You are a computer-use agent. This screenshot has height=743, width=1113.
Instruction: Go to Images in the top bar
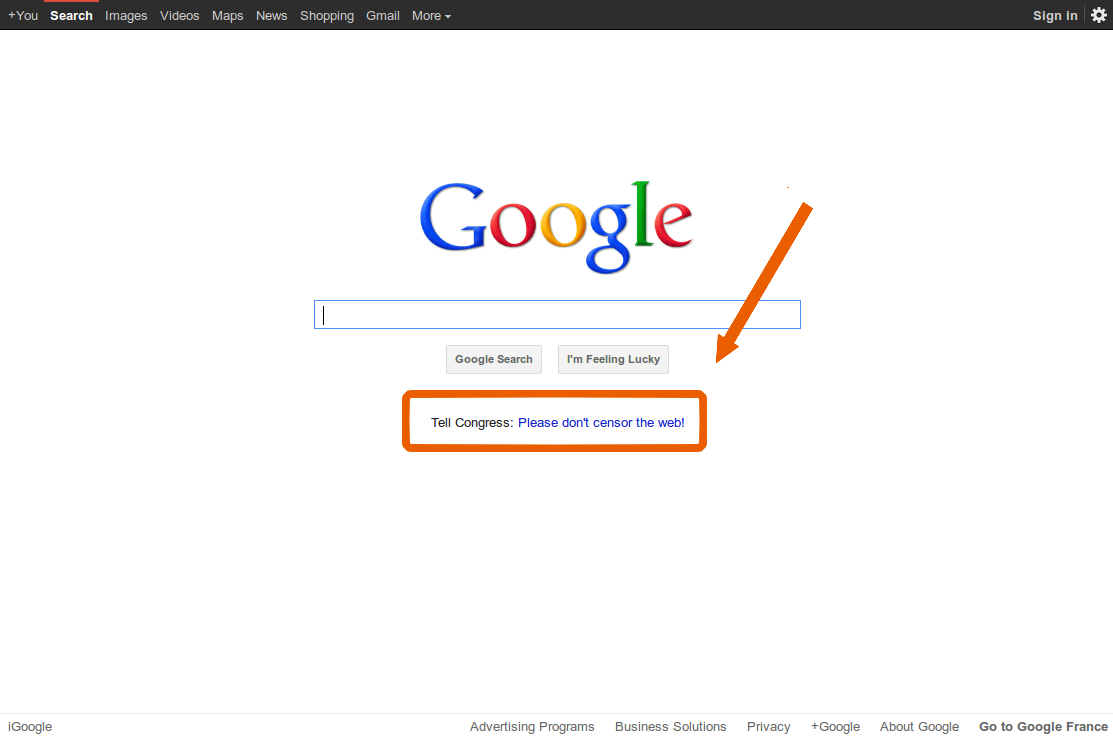(126, 16)
